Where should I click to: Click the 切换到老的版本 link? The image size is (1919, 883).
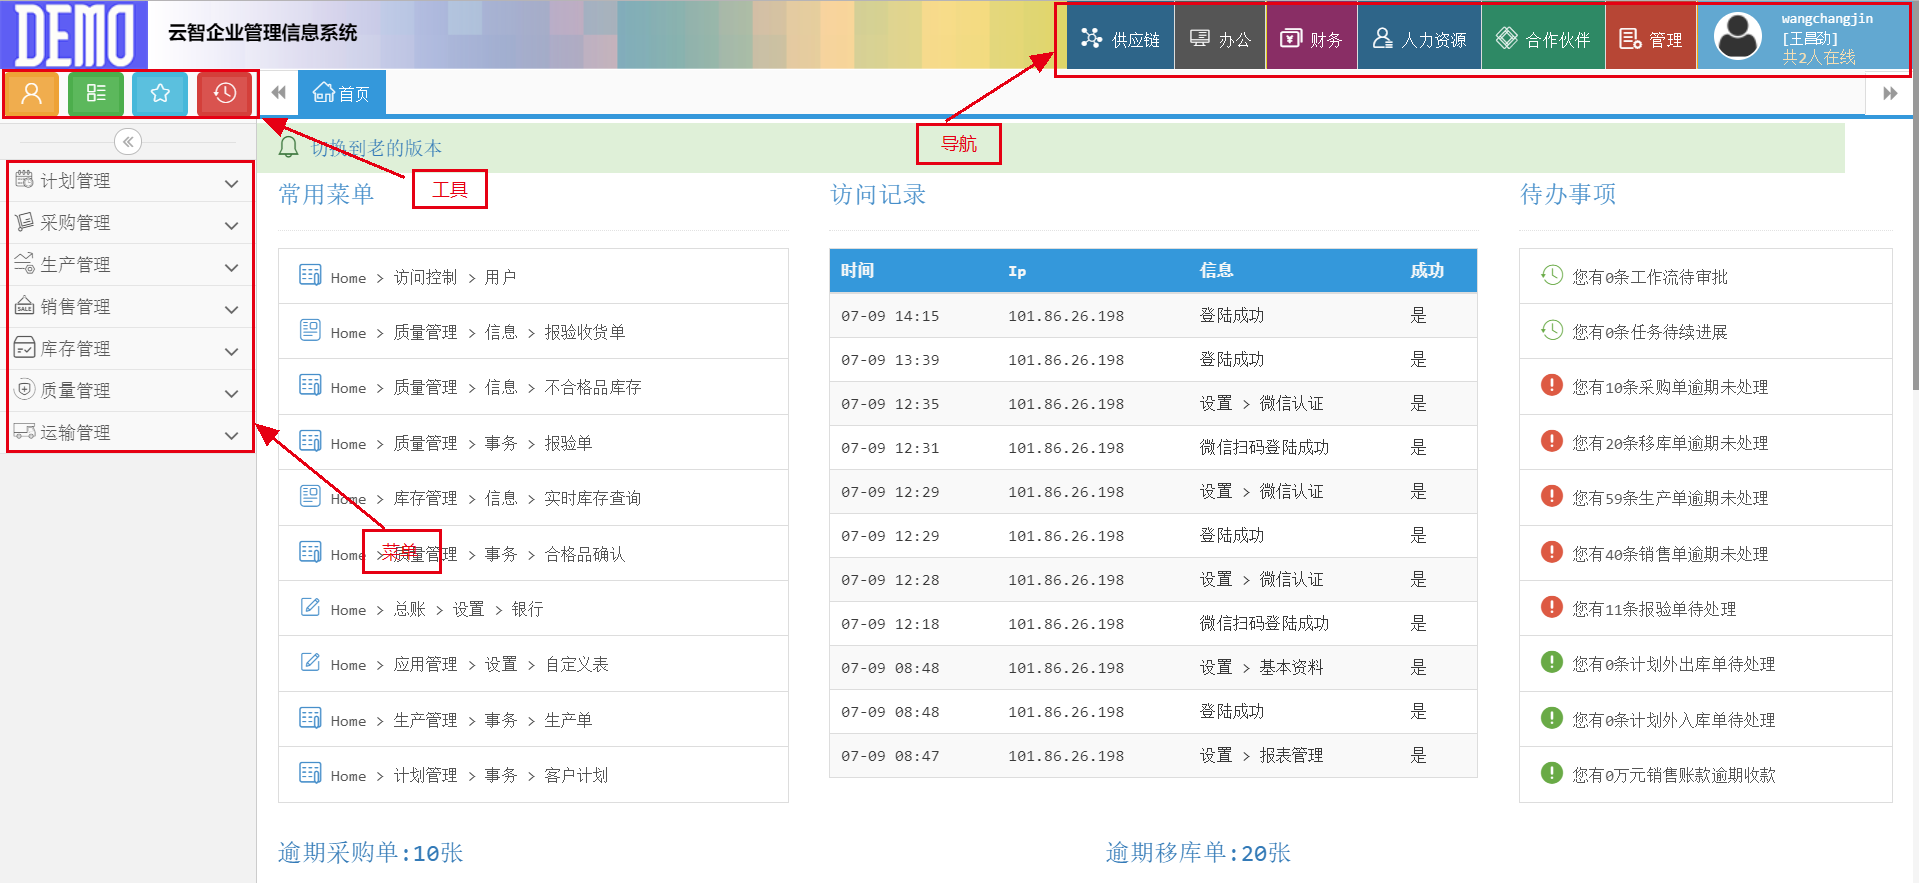(376, 148)
